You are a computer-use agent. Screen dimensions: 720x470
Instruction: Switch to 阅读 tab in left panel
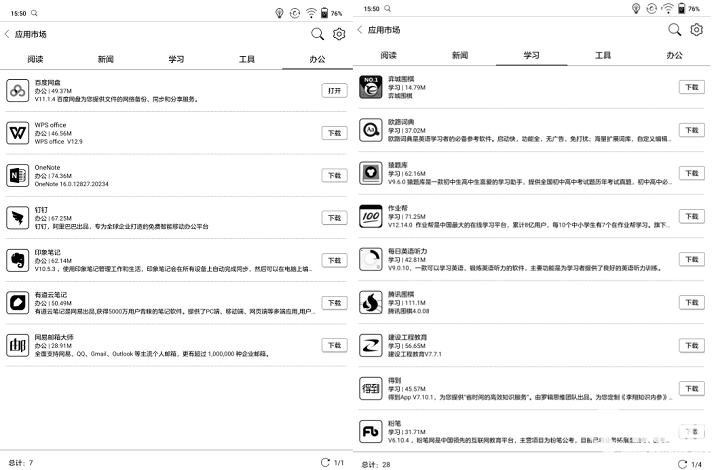[x=35, y=59]
